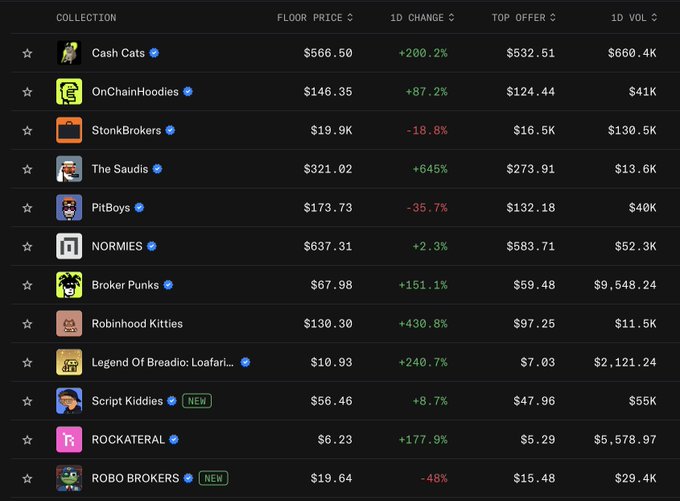This screenshot has height=501, width=680.
Task: Click NORMIES verified badge
Action: (x=151, y=246)
